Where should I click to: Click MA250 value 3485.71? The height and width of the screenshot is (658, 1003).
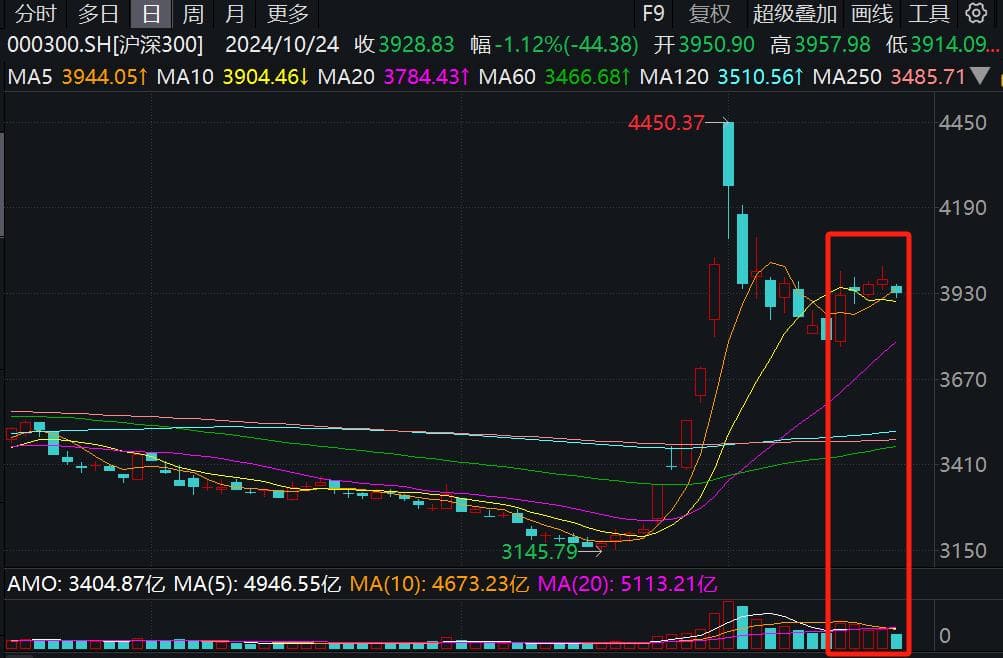928,77
